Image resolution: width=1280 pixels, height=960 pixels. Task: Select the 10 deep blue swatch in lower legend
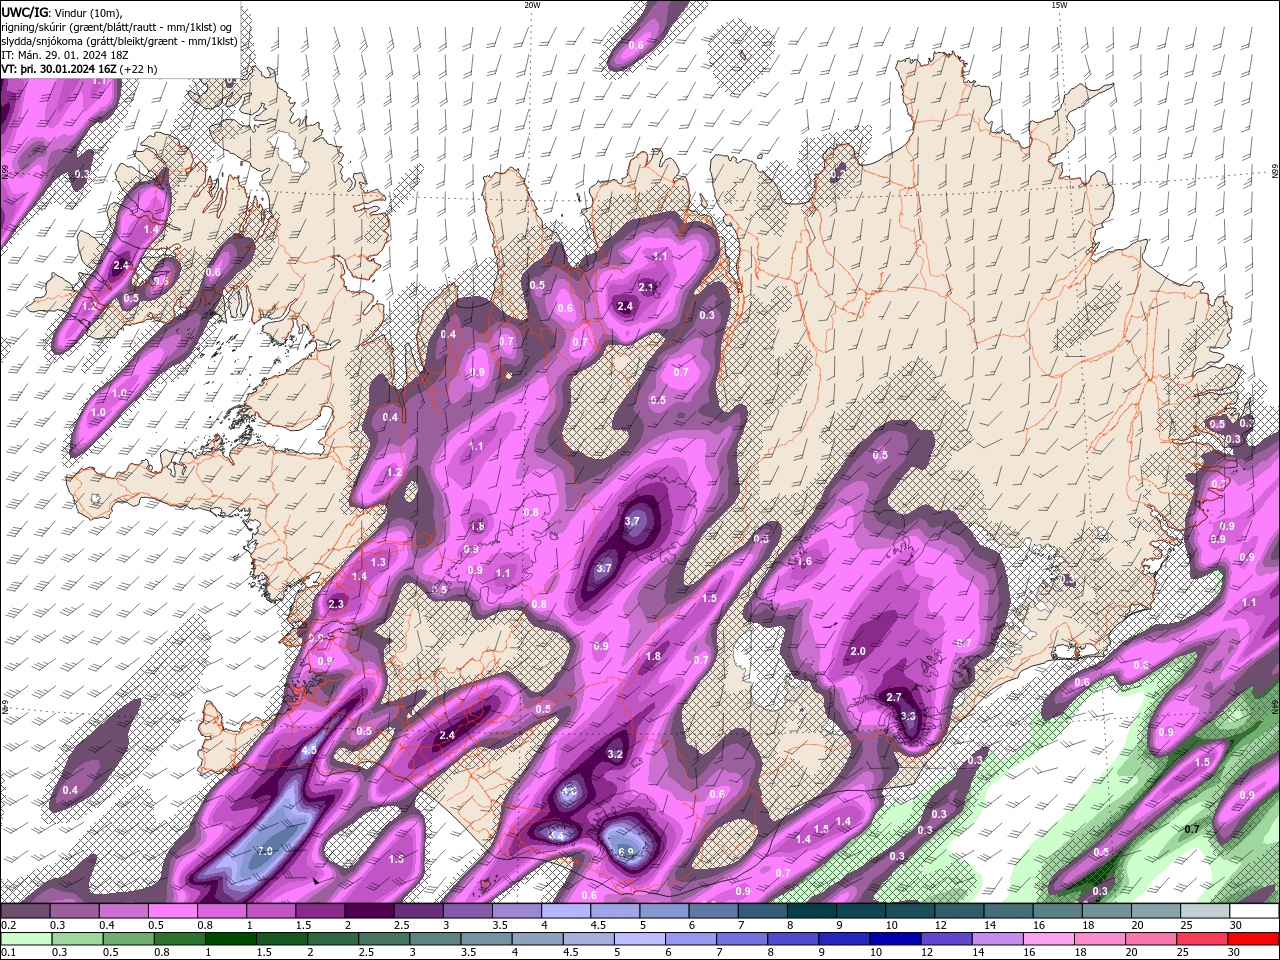[893, 939]
